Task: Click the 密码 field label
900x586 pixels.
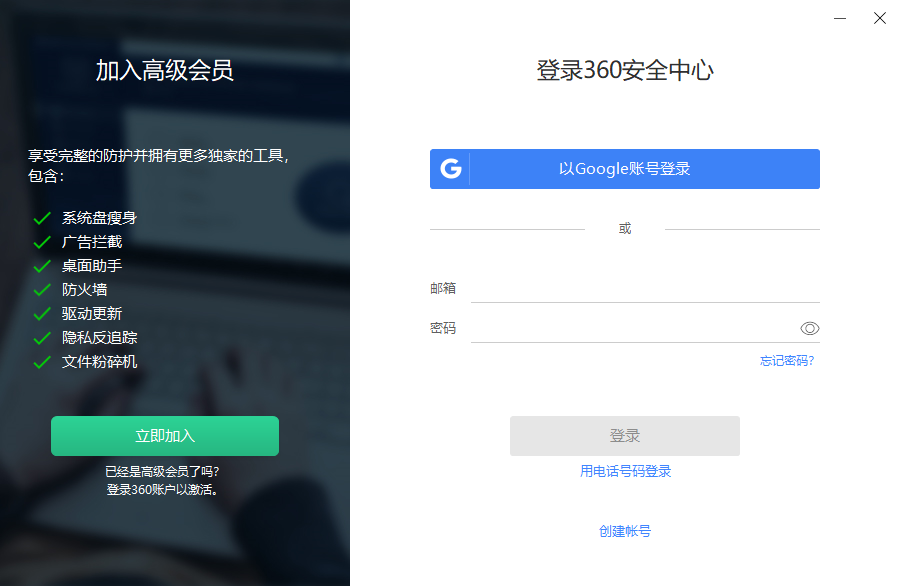Action: [x=443, y=328]
